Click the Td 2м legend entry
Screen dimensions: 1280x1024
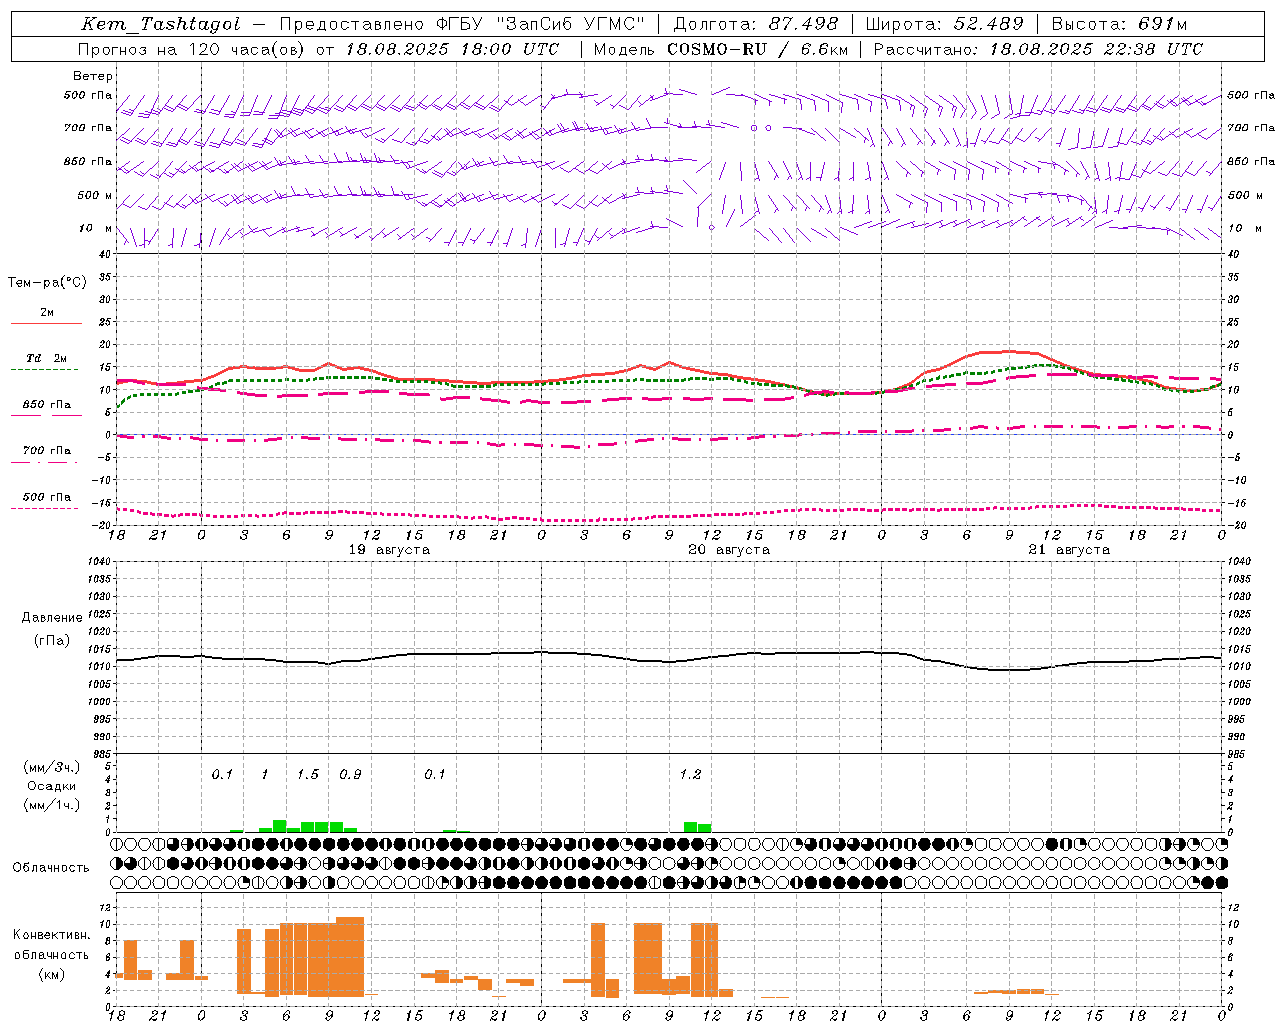coord(46,357)
